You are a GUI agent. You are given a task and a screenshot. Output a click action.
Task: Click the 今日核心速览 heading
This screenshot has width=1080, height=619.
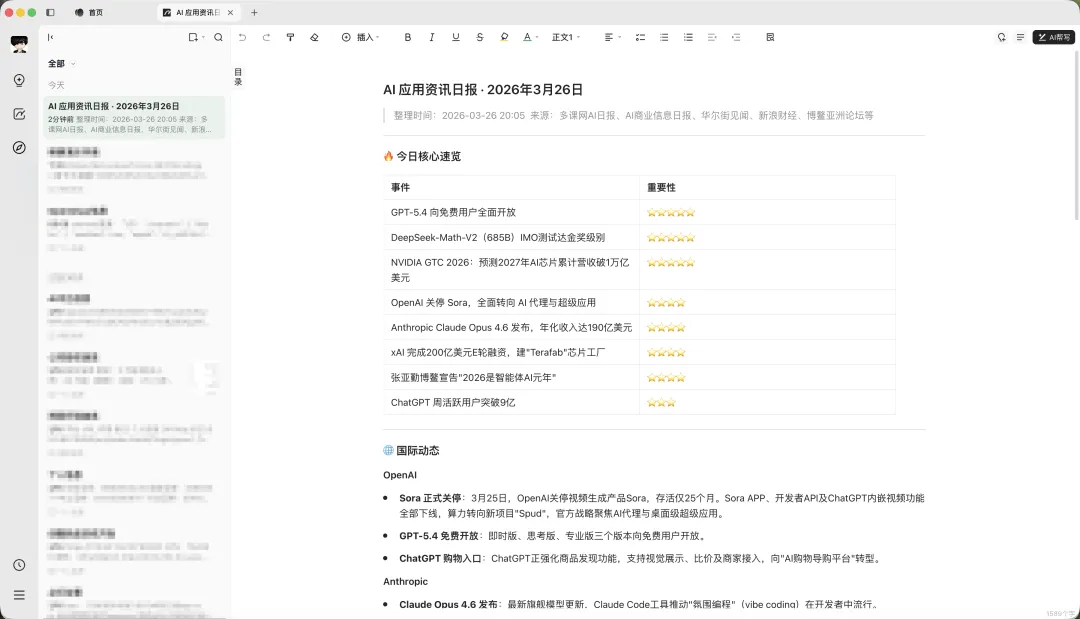click(422, 156)
